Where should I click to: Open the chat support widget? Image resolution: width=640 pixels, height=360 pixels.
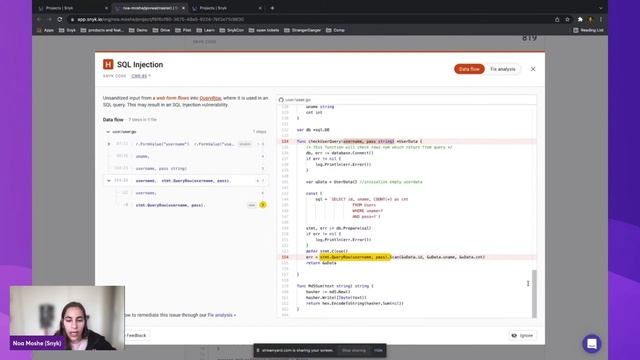(591, 344)
